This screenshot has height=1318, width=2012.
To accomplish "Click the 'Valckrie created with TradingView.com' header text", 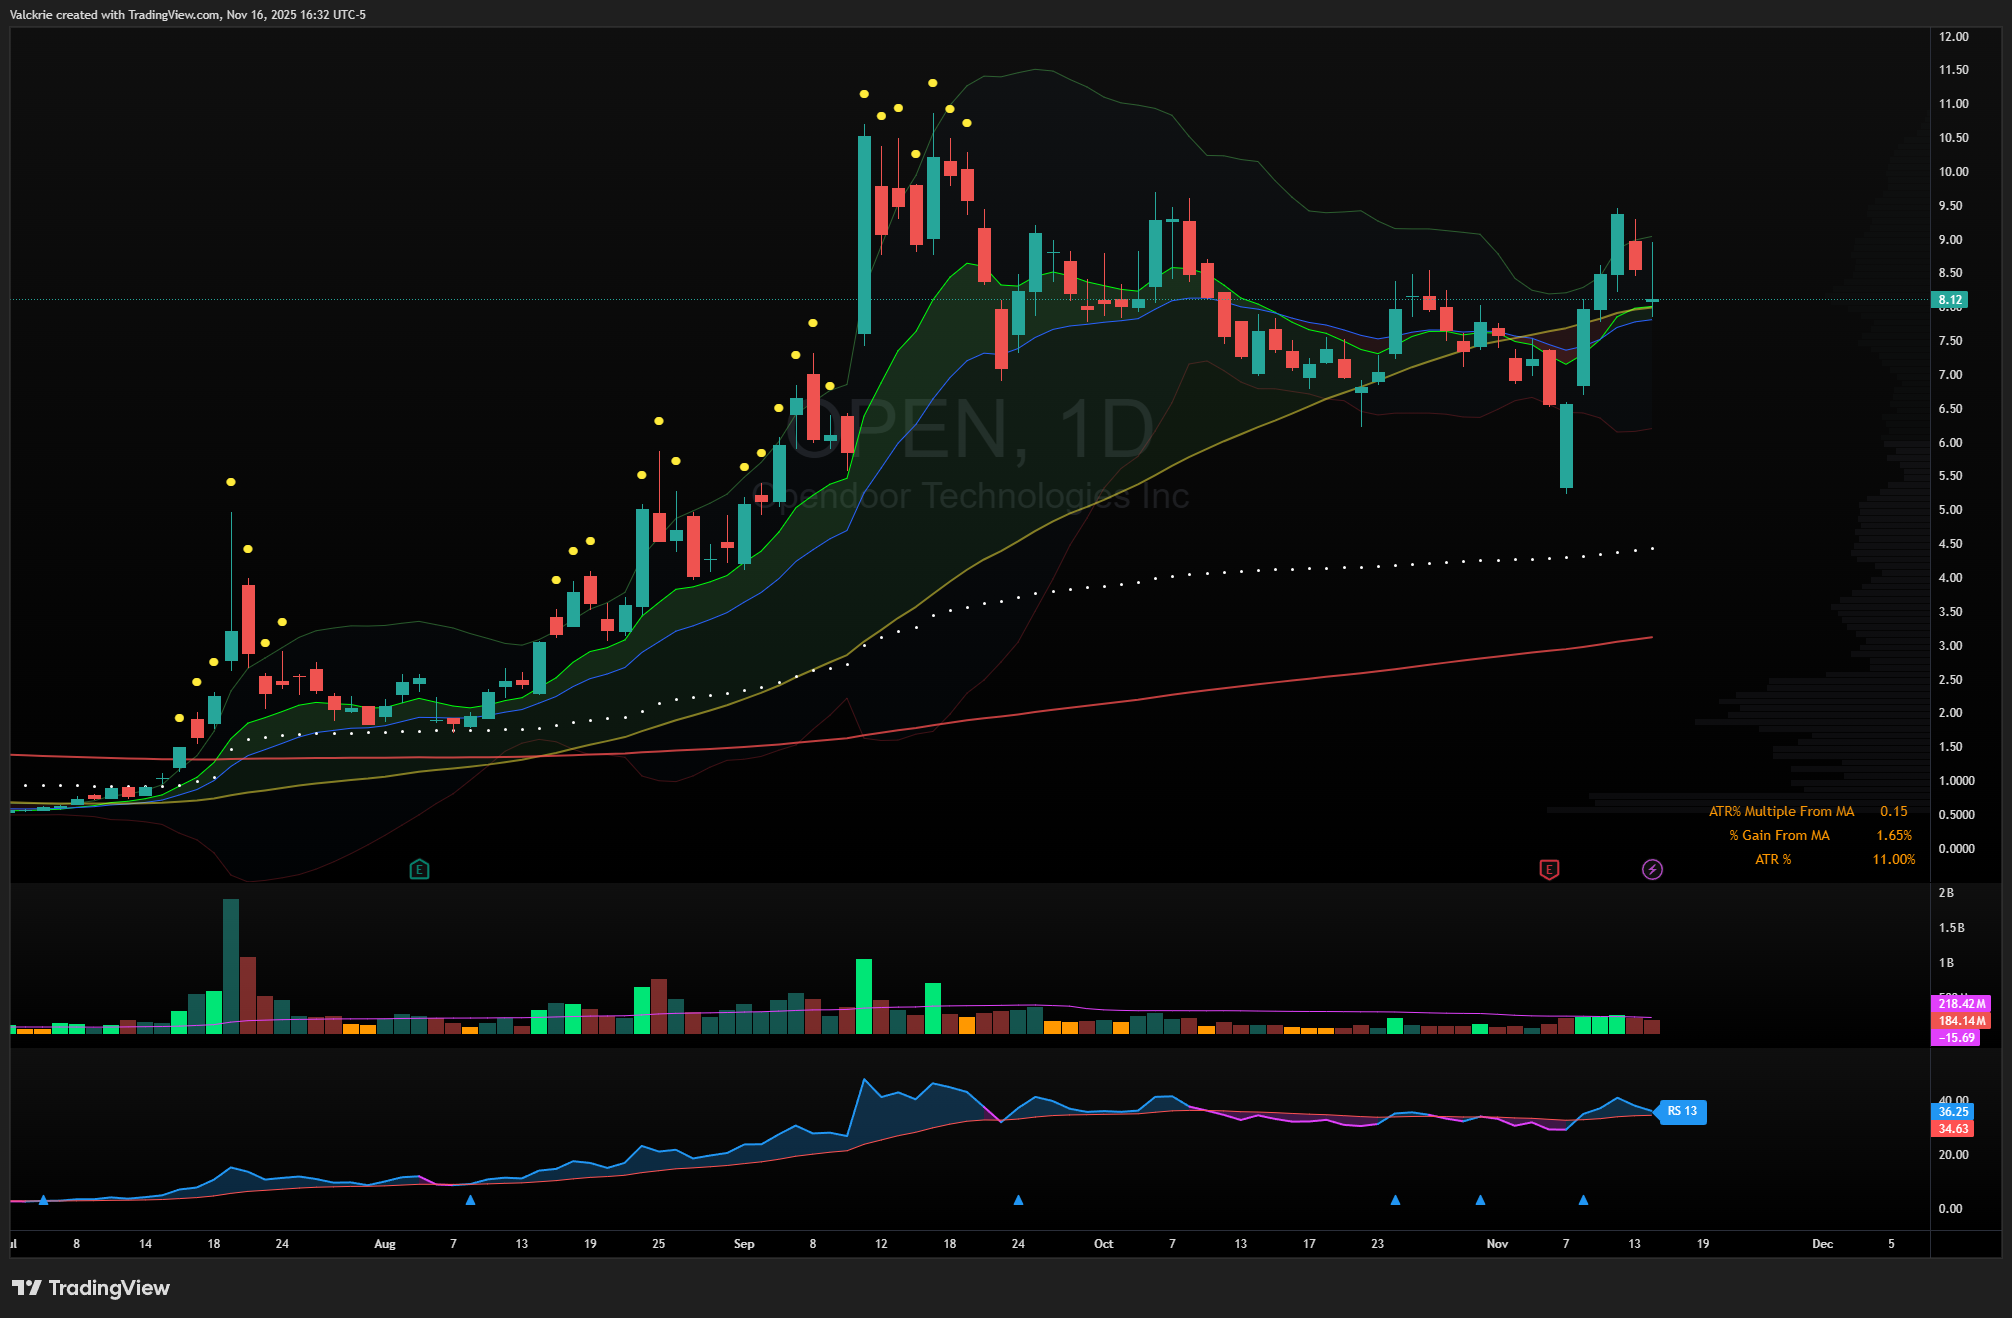I will tap(115, 15).
